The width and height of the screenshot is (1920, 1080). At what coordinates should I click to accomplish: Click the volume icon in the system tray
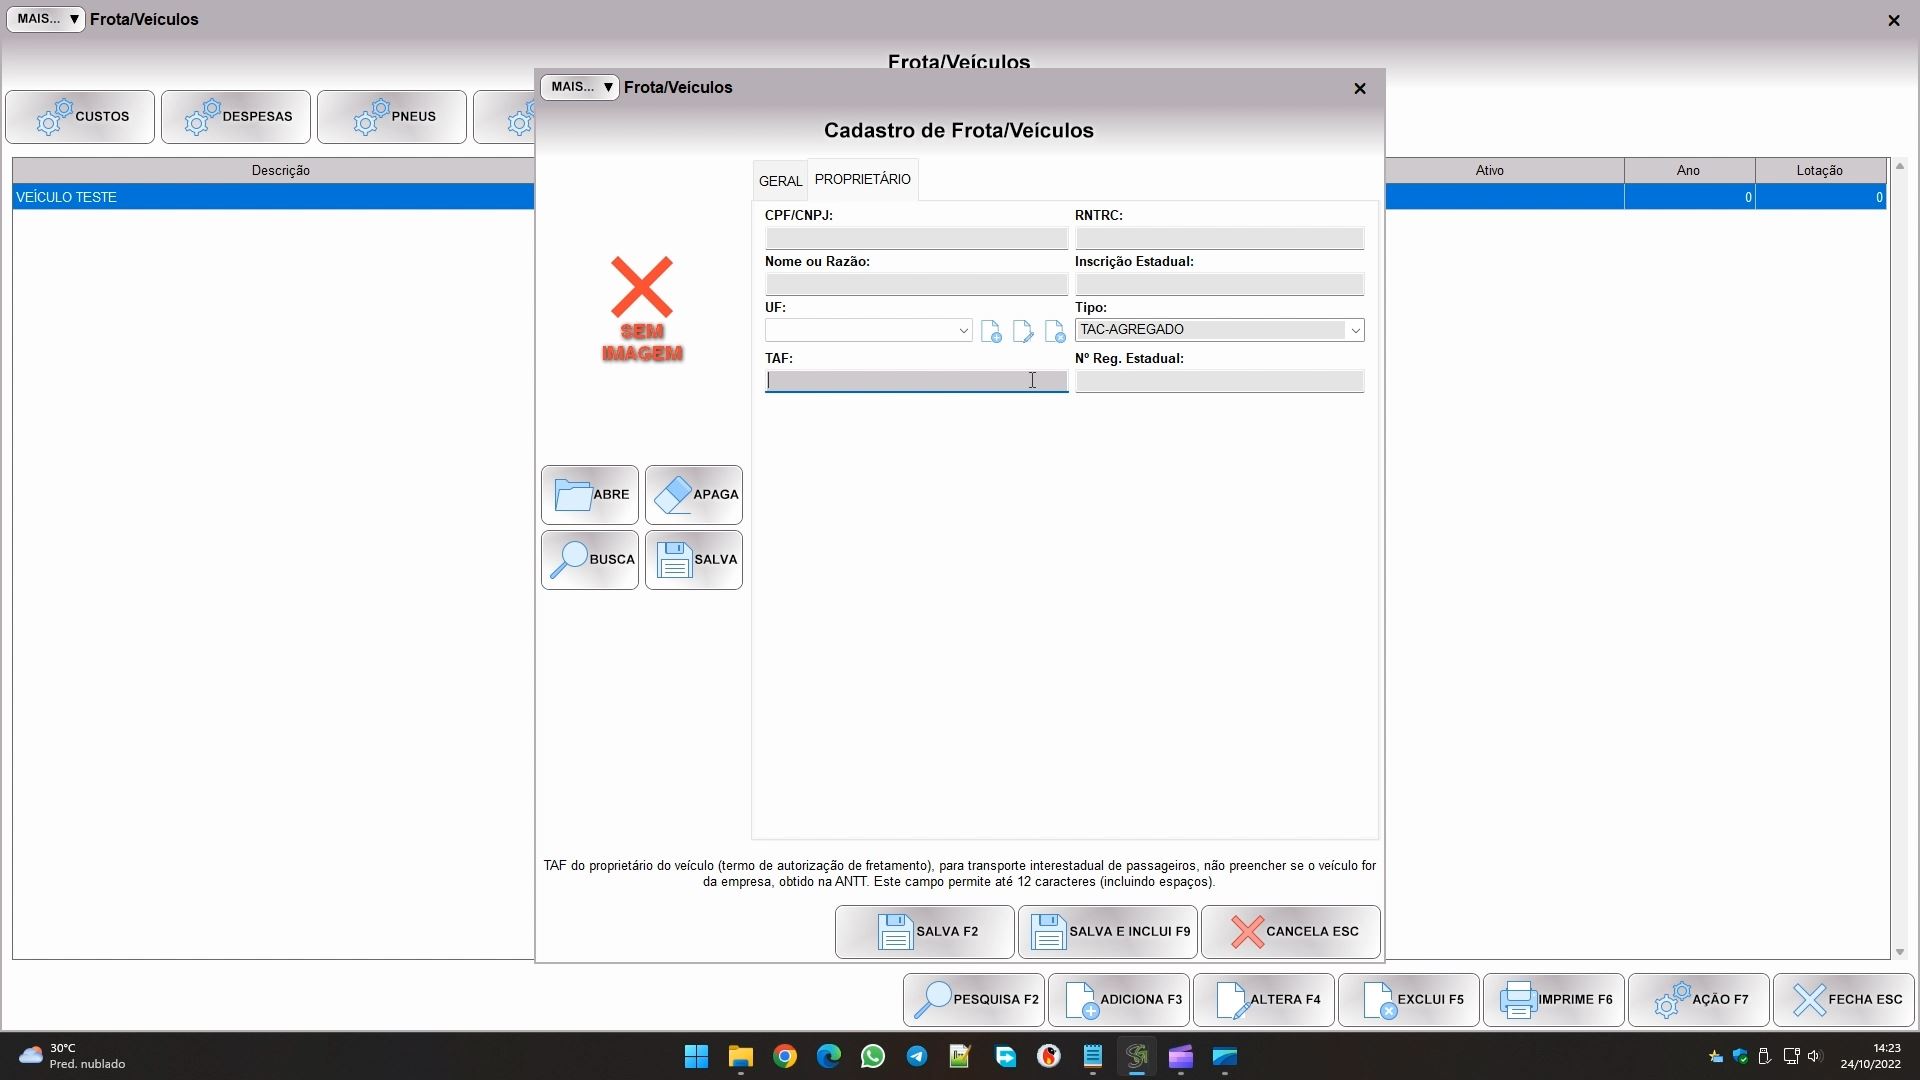(1814, 1057)
